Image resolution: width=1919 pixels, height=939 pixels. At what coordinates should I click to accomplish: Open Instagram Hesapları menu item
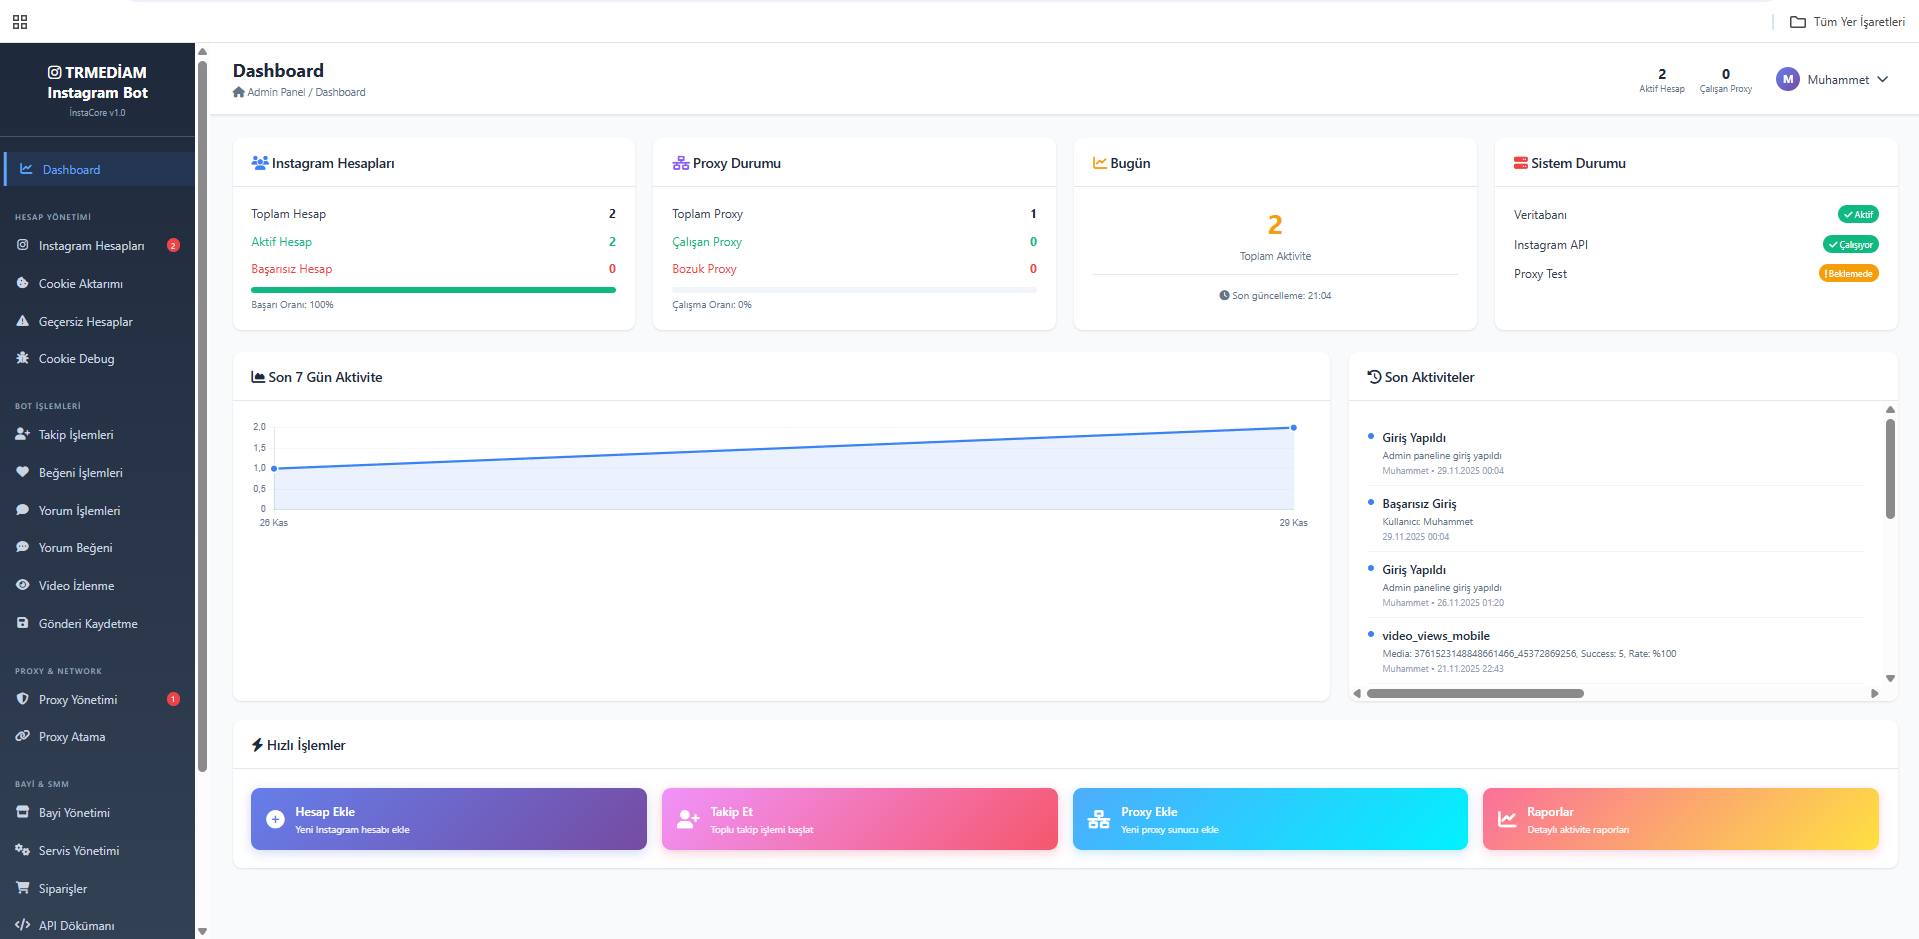point(91,246)
